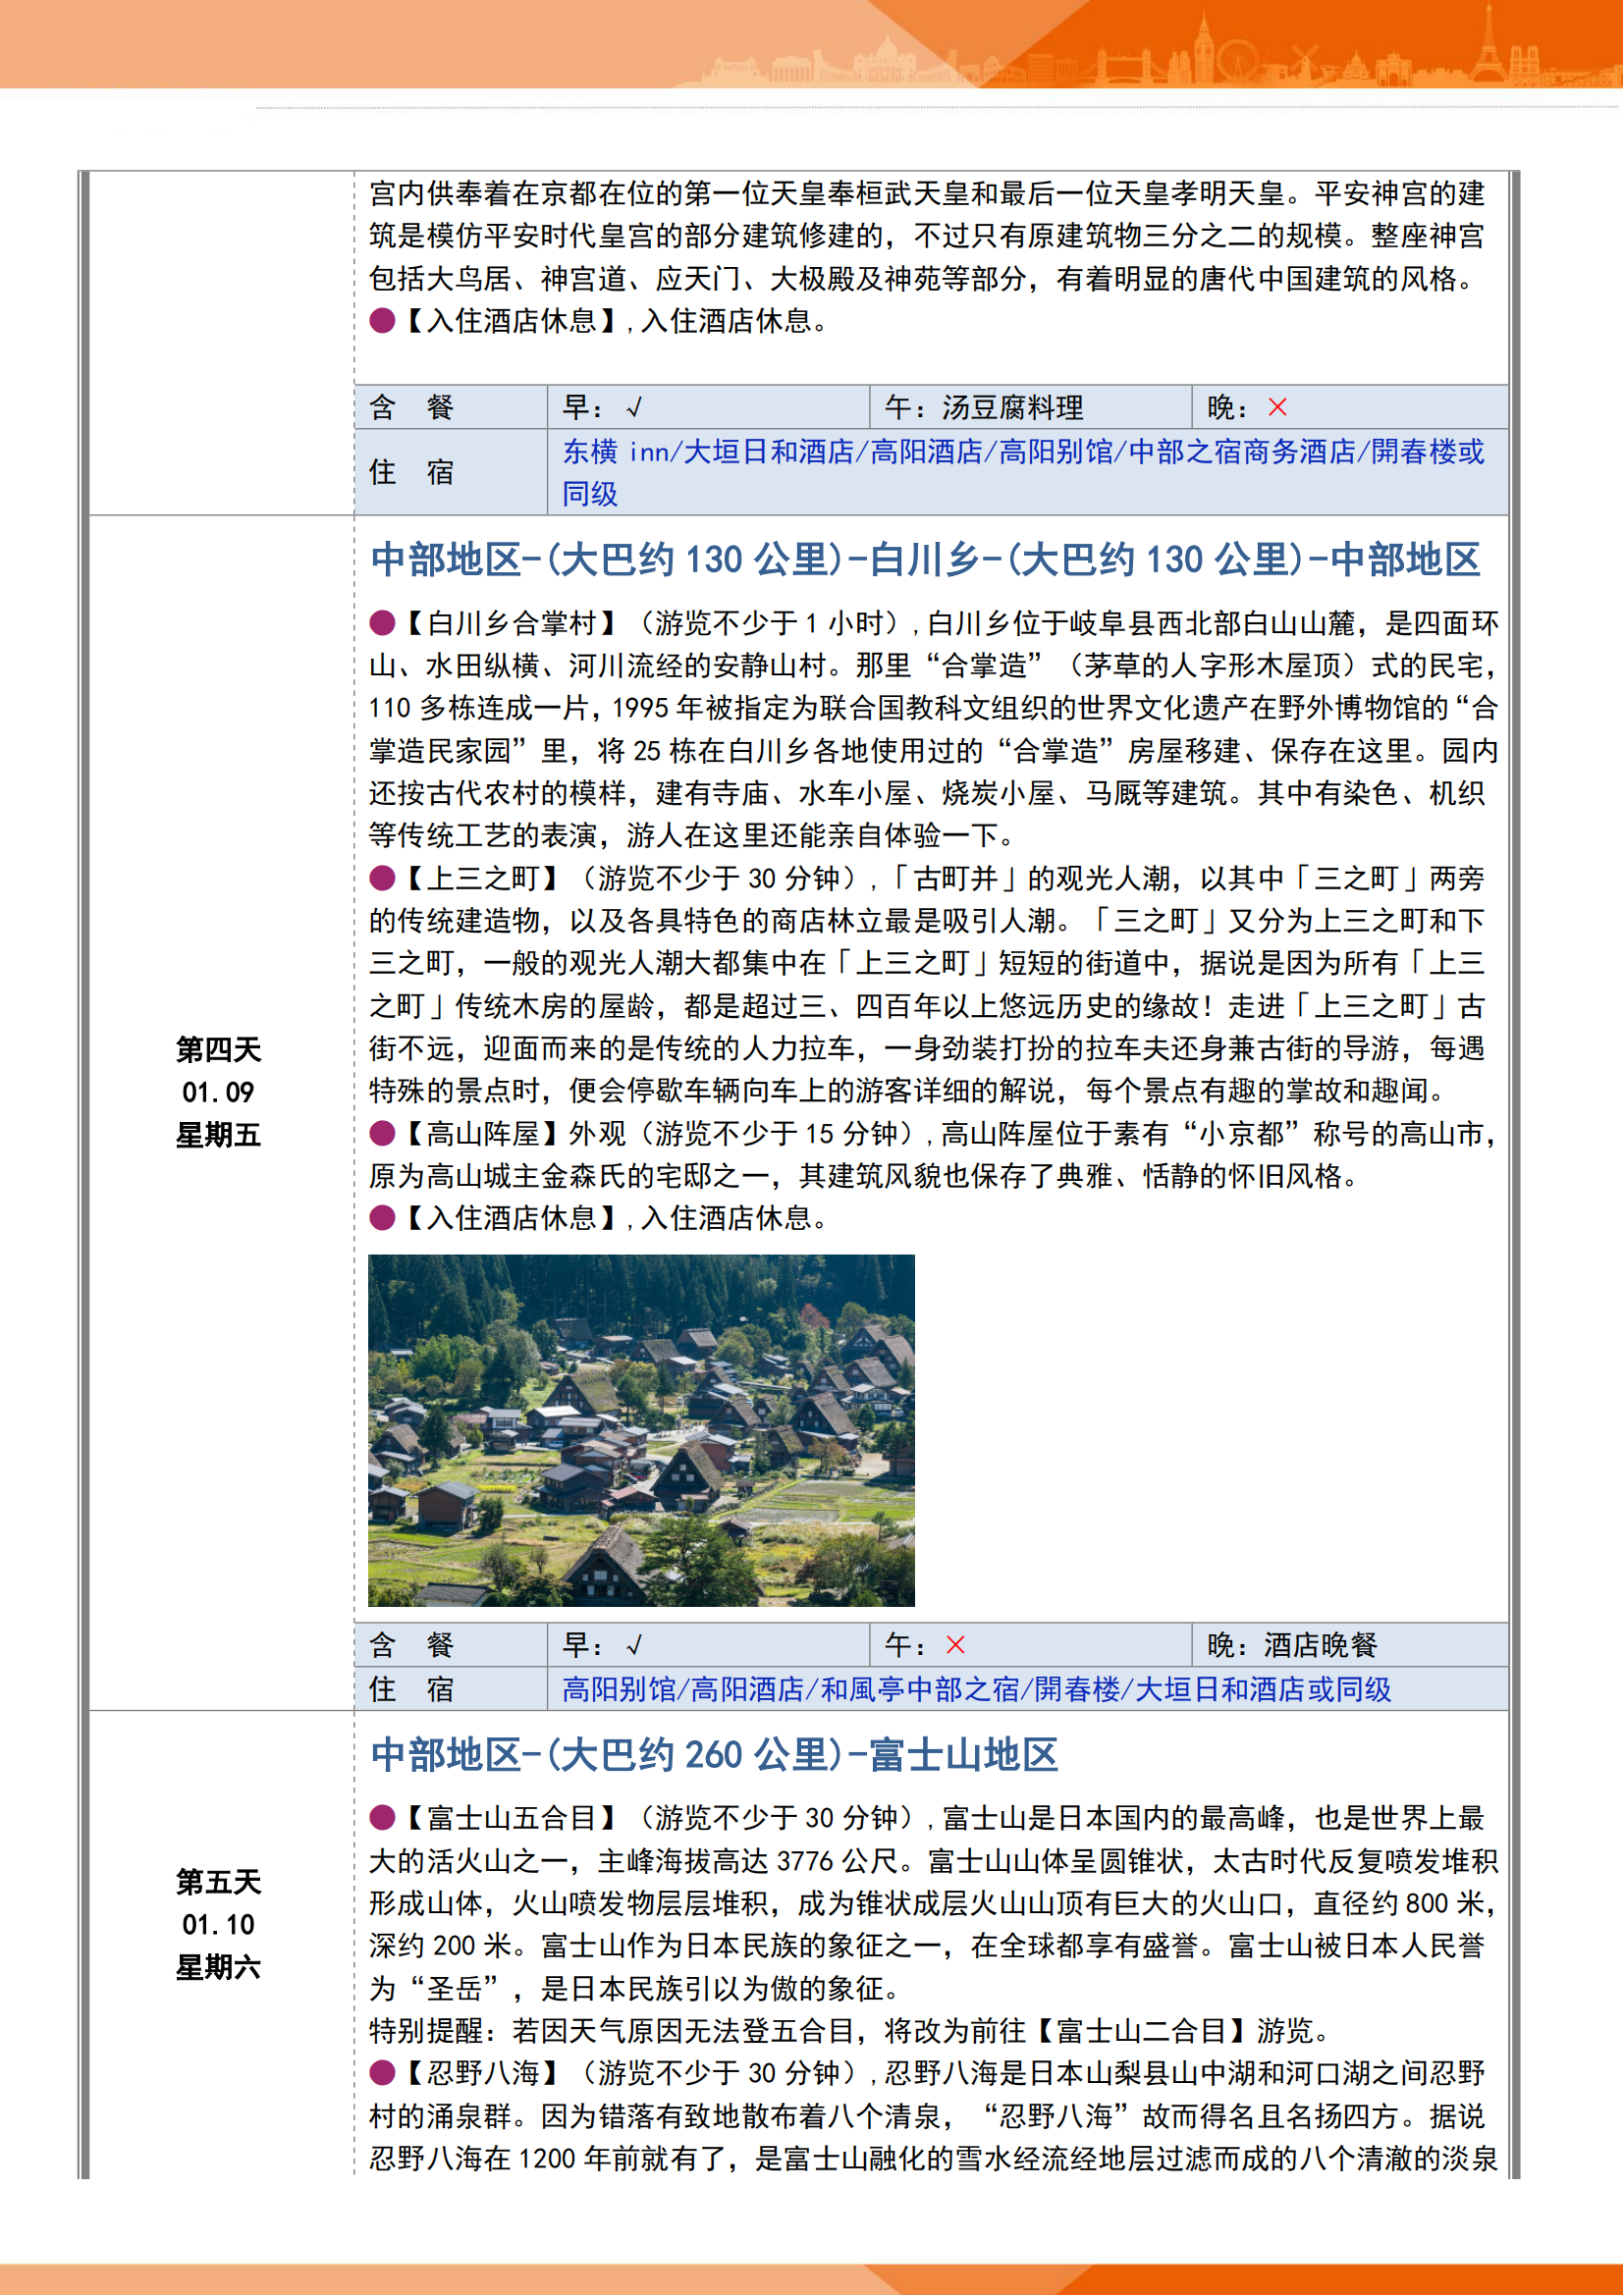Select the bullet dot before 高山阵屋
This screenshot has width=1624, height=2296.
pyautogui.click(x=382, y=1134)
